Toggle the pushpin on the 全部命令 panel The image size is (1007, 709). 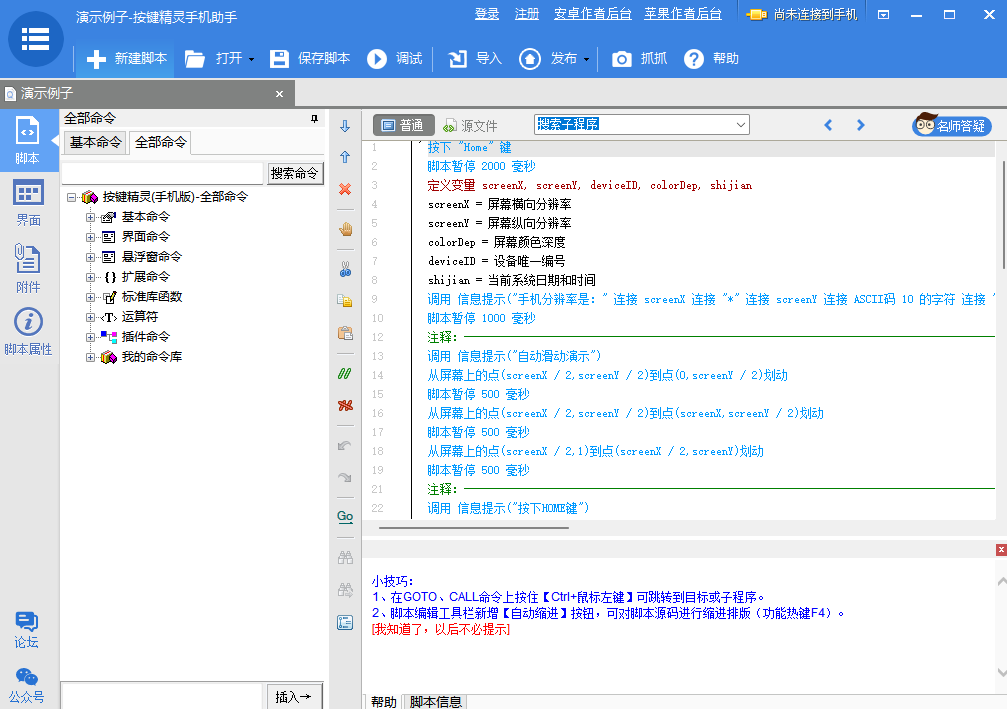tap(315, 118)
